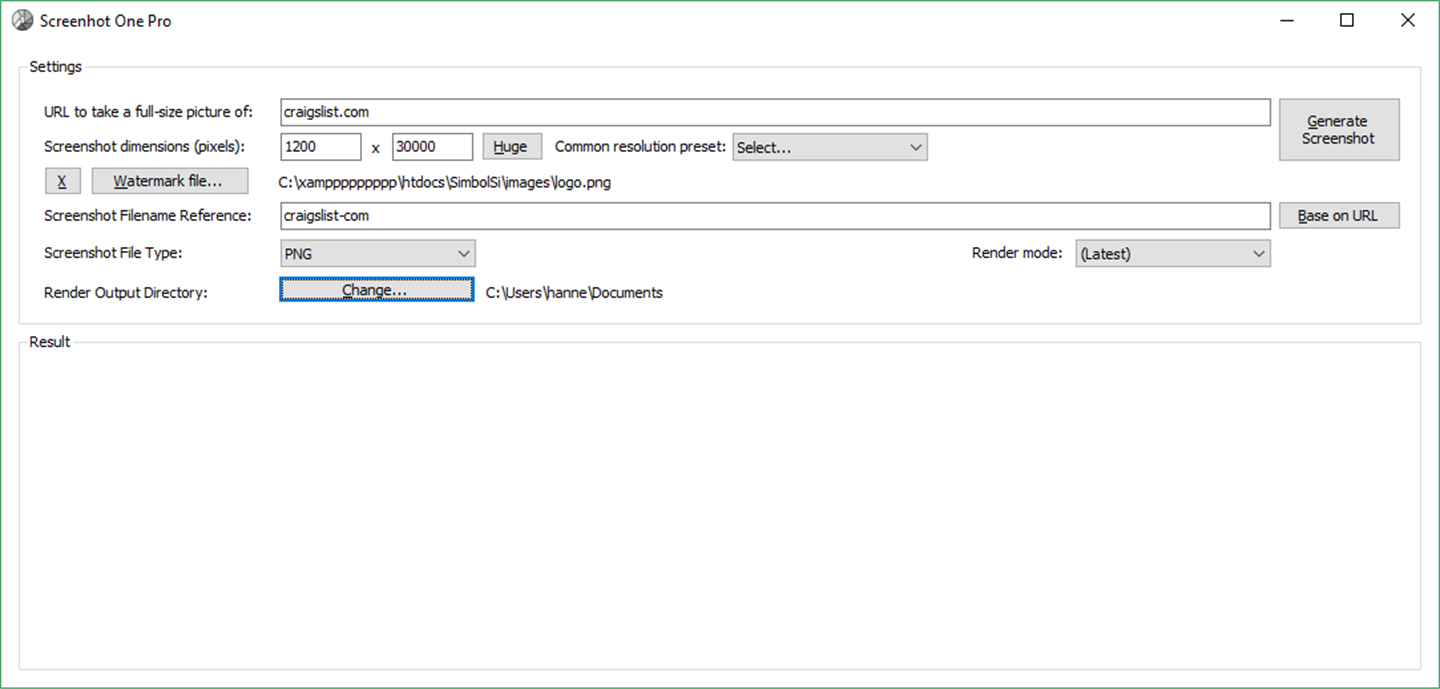
Task: Click the Screenhot One Pro app icon
Action: 22,20
